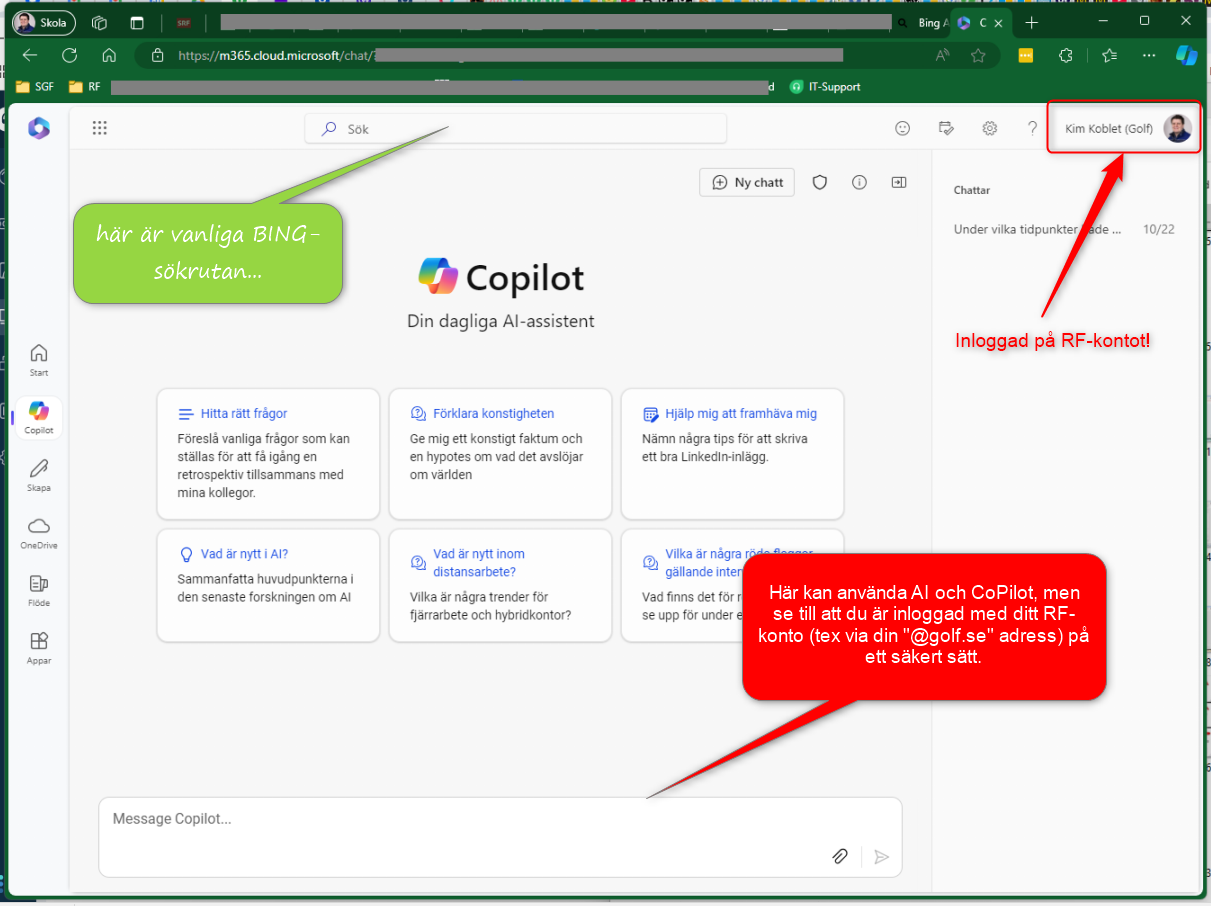Image resolution: width=1211 pixels, height=906 pixels.
Task: Open the Favorites list icon
Action: click(1108, 55)
